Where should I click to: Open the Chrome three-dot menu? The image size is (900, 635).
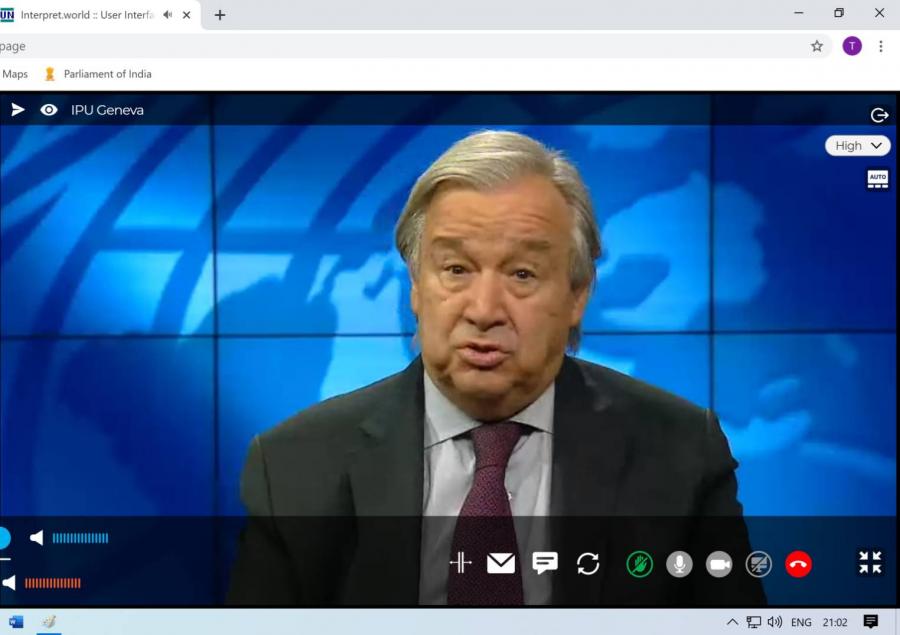[x=880, y=46]
